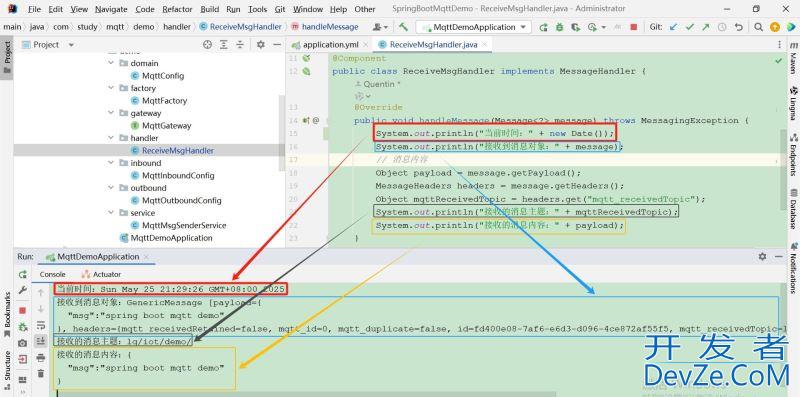
Task: Click the orange IDE update icon
Action: [774, 27]
